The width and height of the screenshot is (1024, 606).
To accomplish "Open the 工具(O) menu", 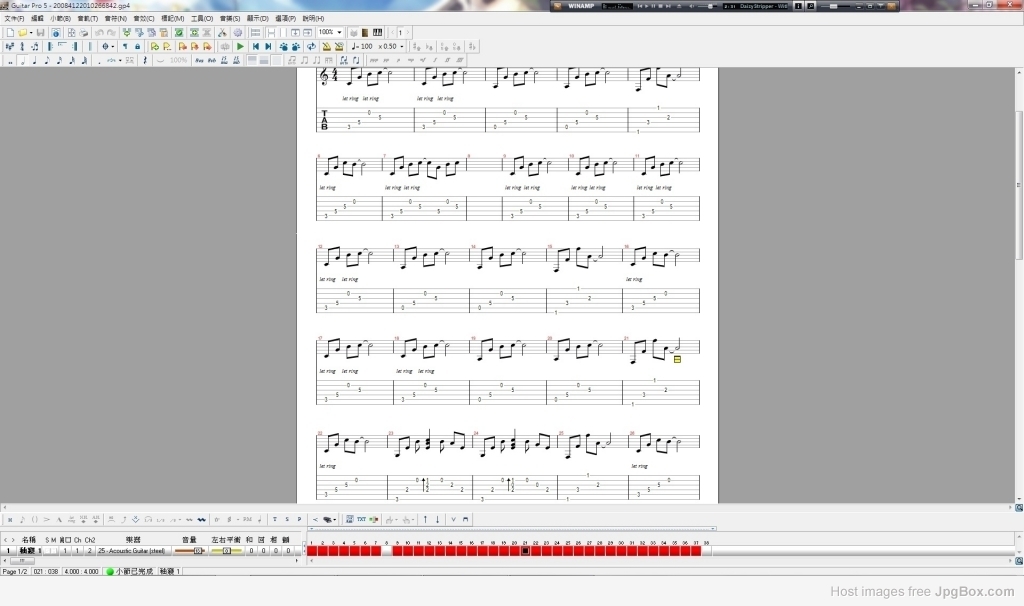I will 201,19.
